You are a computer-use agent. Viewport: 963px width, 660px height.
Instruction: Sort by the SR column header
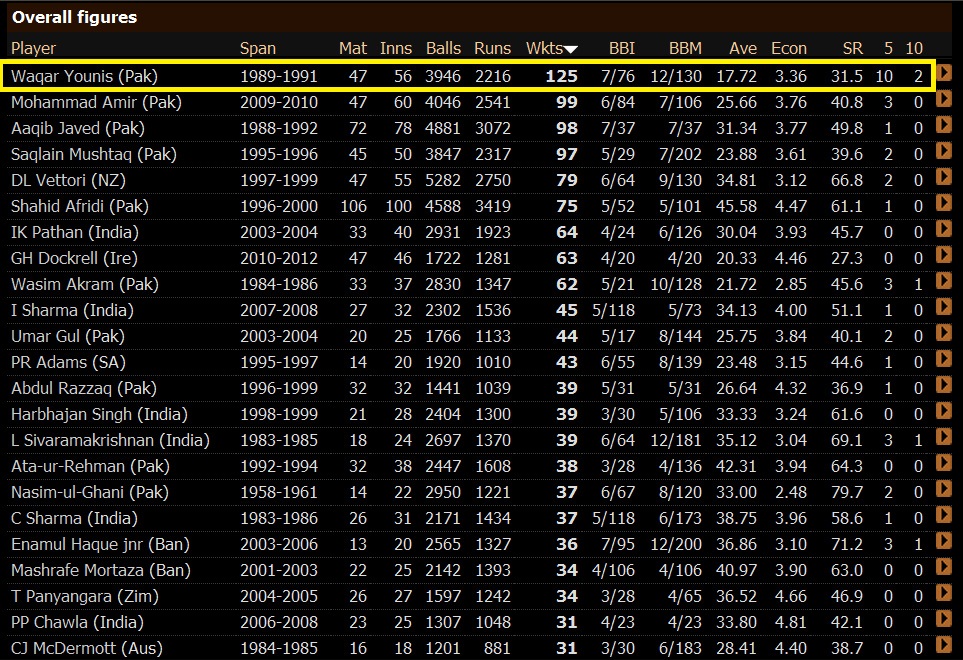tap(852, 49)
